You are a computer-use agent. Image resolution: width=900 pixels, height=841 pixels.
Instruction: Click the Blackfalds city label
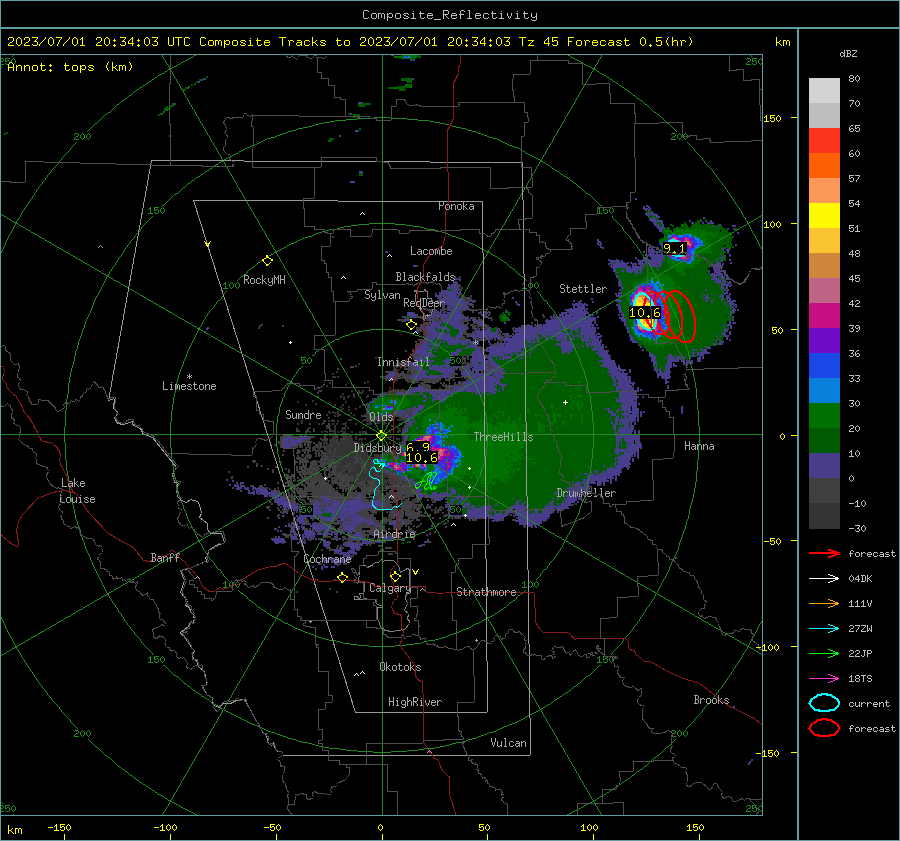pyautogui.click(x=425, y=277)
